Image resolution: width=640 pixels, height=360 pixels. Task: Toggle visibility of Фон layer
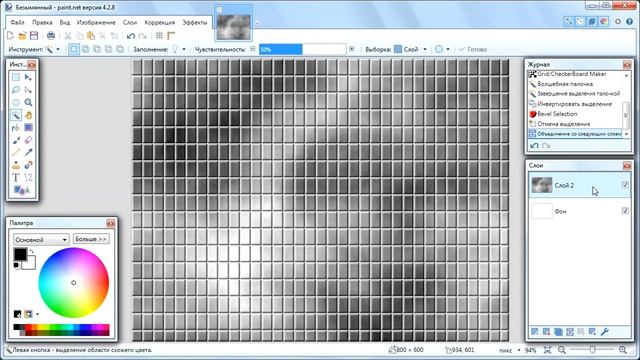(x=625, y=211)
